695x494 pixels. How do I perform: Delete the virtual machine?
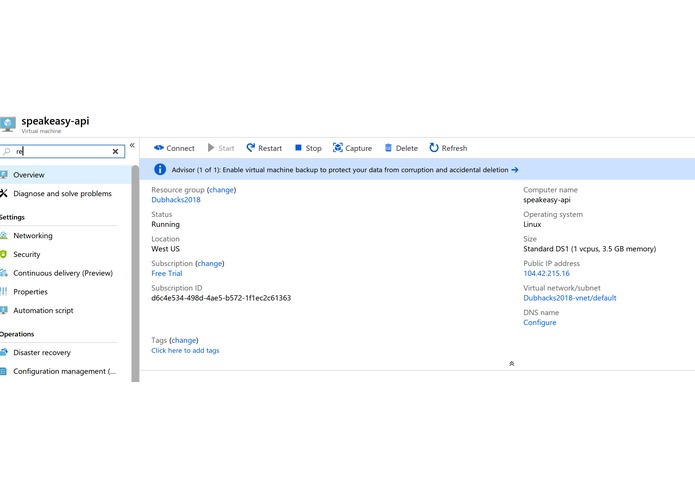tap(401, 148)
